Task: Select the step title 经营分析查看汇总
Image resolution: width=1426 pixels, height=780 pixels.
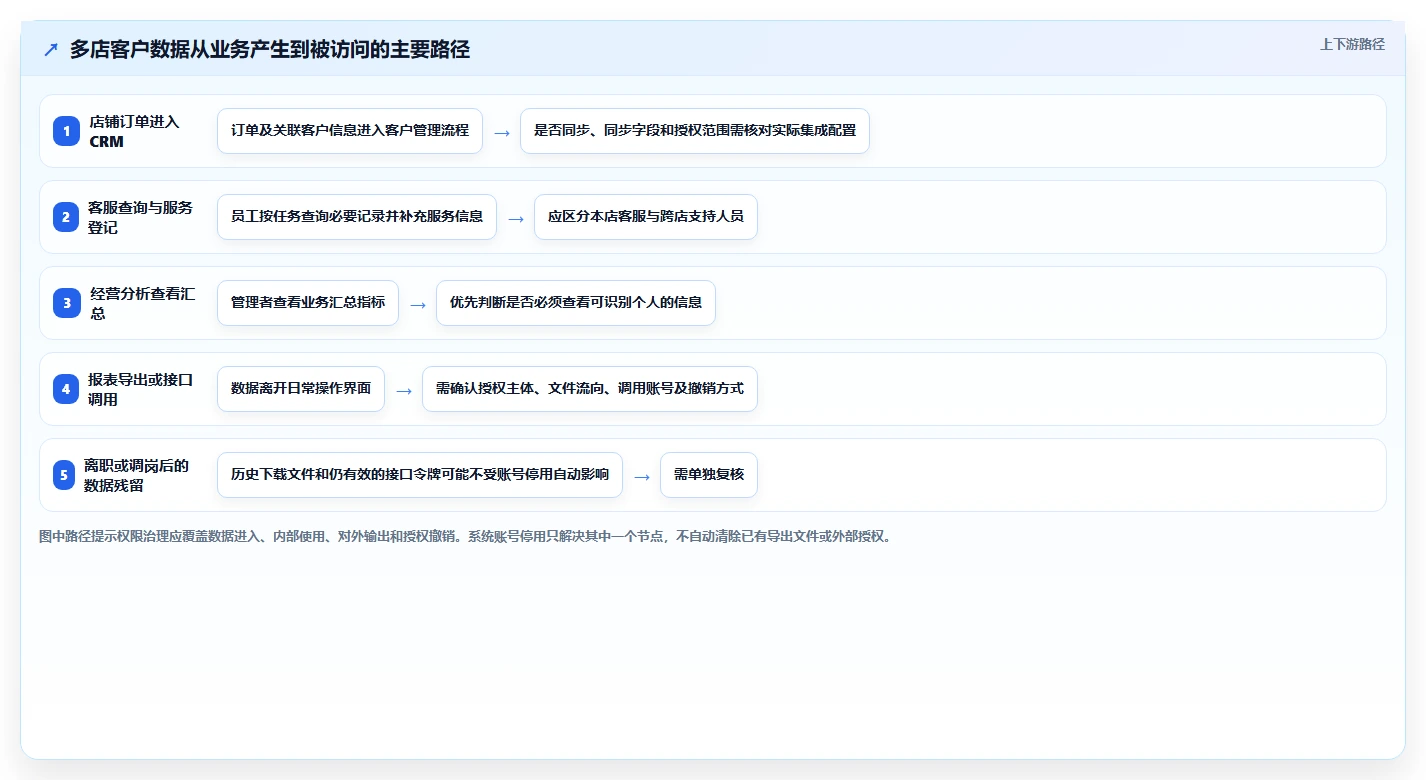Action: (142, 303)
